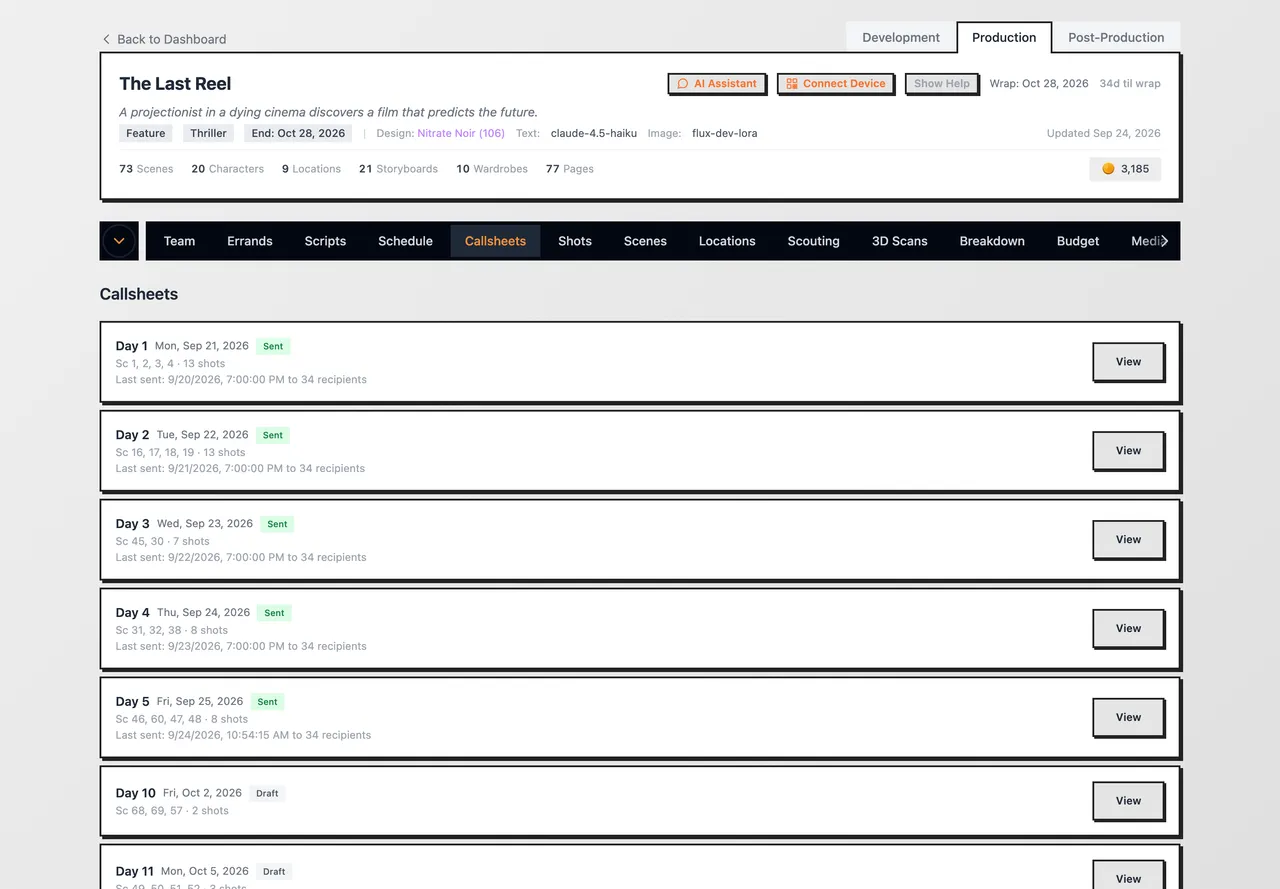Click the 21 Storyboards stat

coord(398,169)
